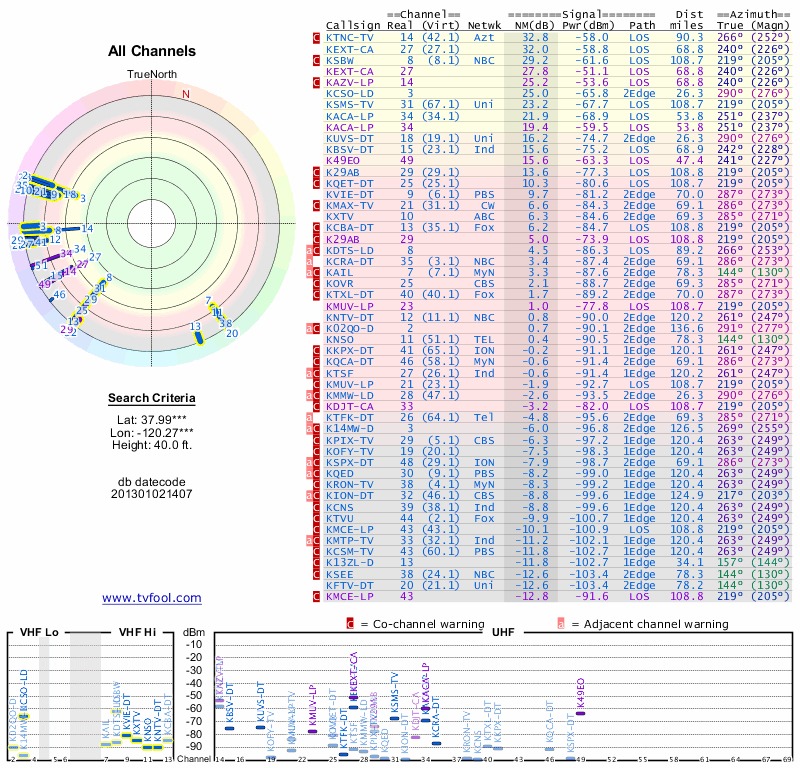Click the co-channel warning icon beside KAZV-LP
The image size is (800, 768).
click(x=317, y=82)
